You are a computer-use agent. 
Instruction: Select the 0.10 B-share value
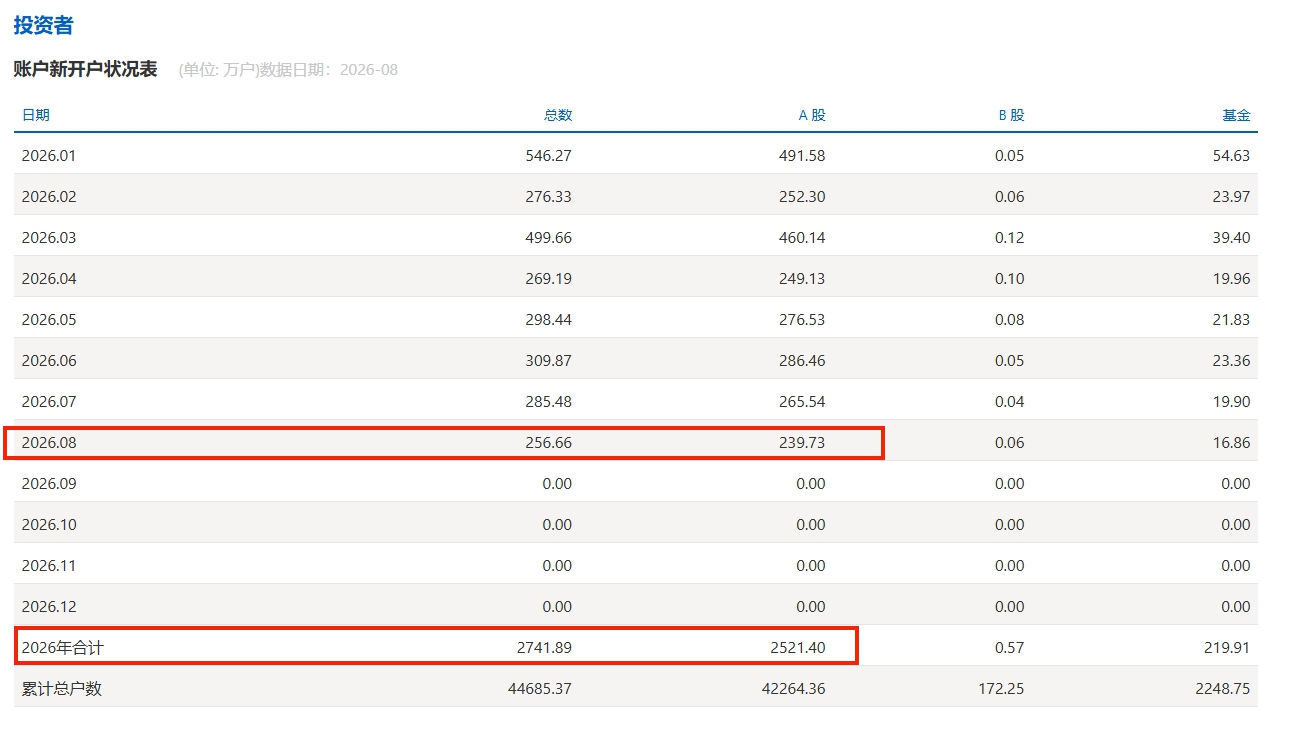pyautogui.click(x=1010, y=279)
